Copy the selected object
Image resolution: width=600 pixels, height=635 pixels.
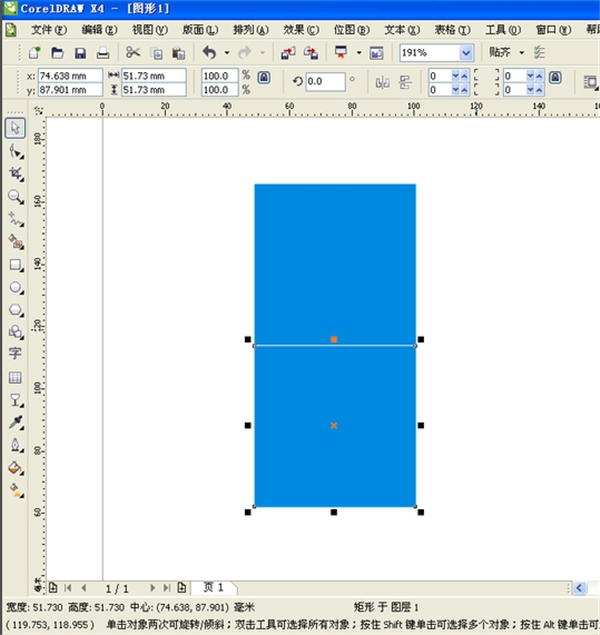coord(156,53)
